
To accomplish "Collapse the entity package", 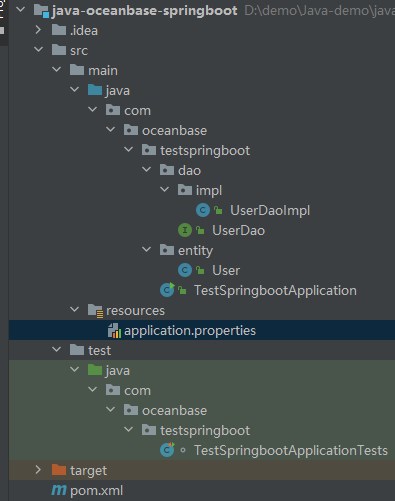I will coord(146,250).
